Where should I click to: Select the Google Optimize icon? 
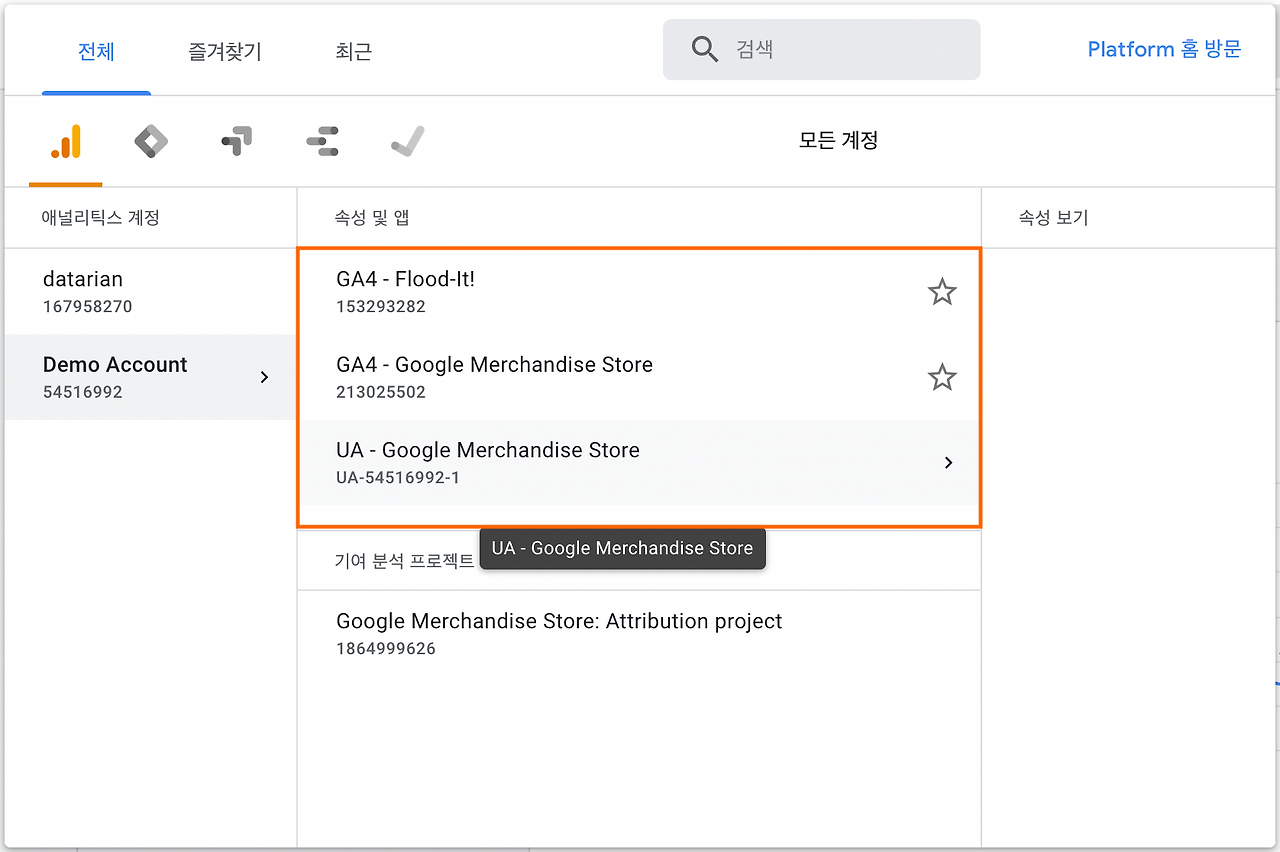click(237, 142)
